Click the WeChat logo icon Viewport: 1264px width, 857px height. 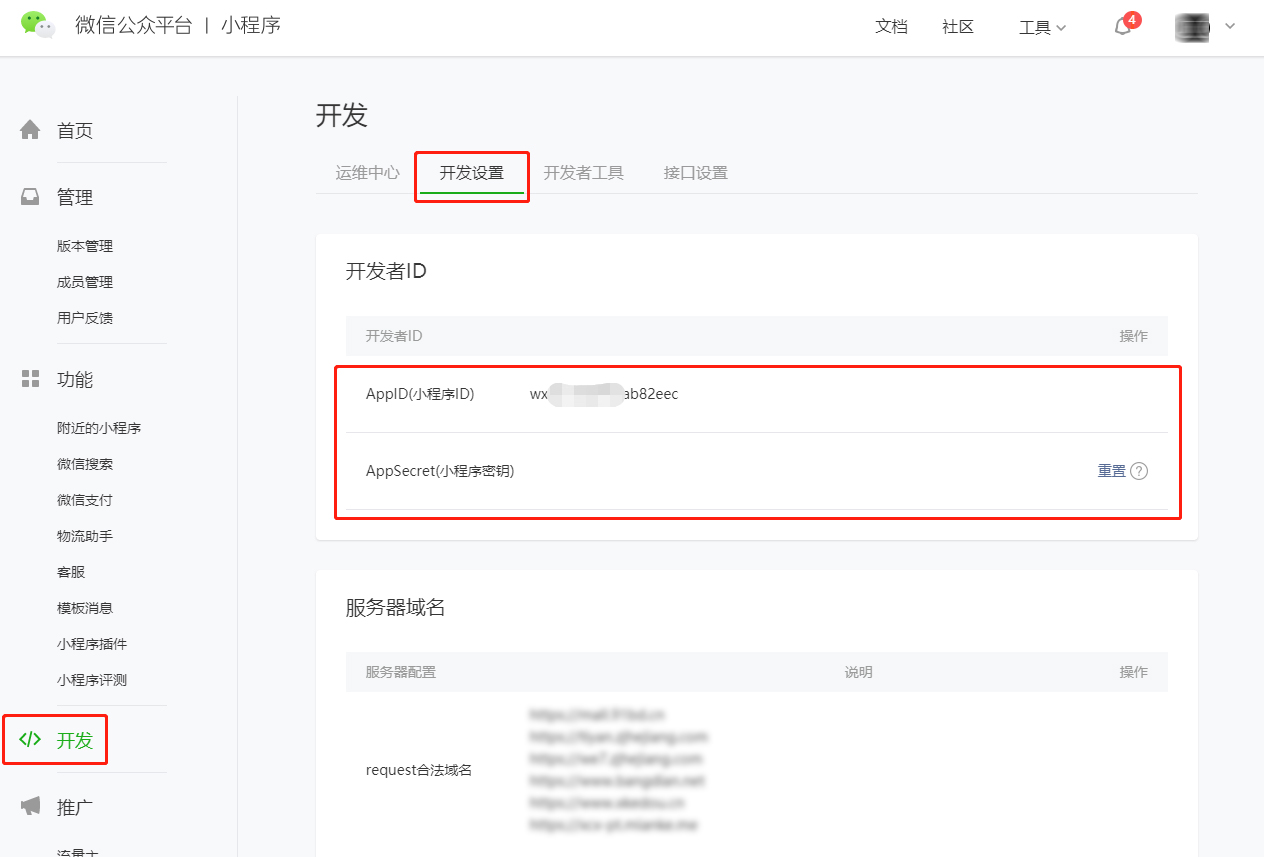tap(38, 25)
